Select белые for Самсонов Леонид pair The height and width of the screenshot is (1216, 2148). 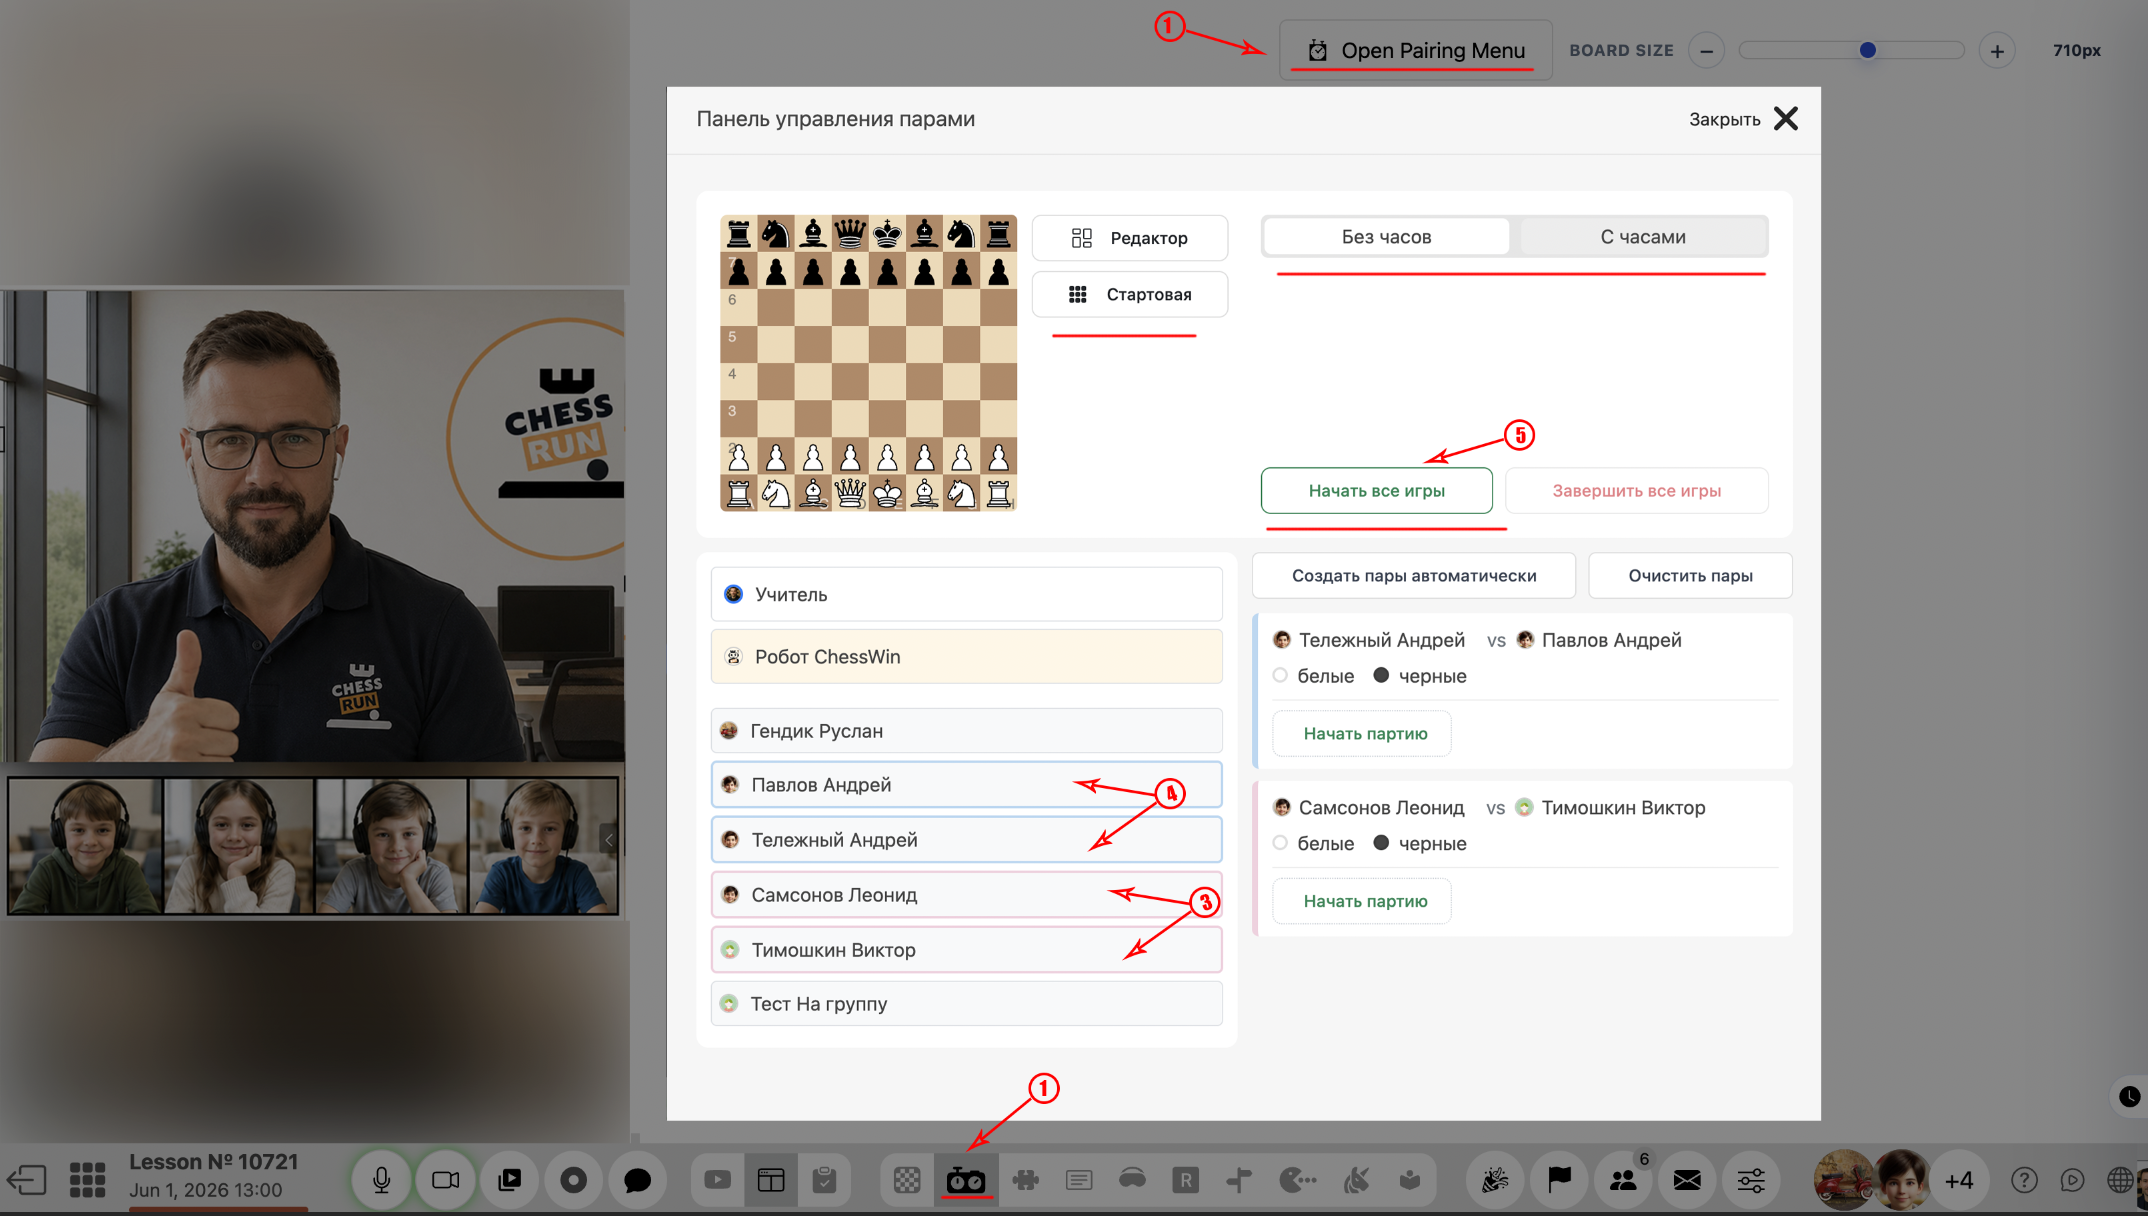1280,843
